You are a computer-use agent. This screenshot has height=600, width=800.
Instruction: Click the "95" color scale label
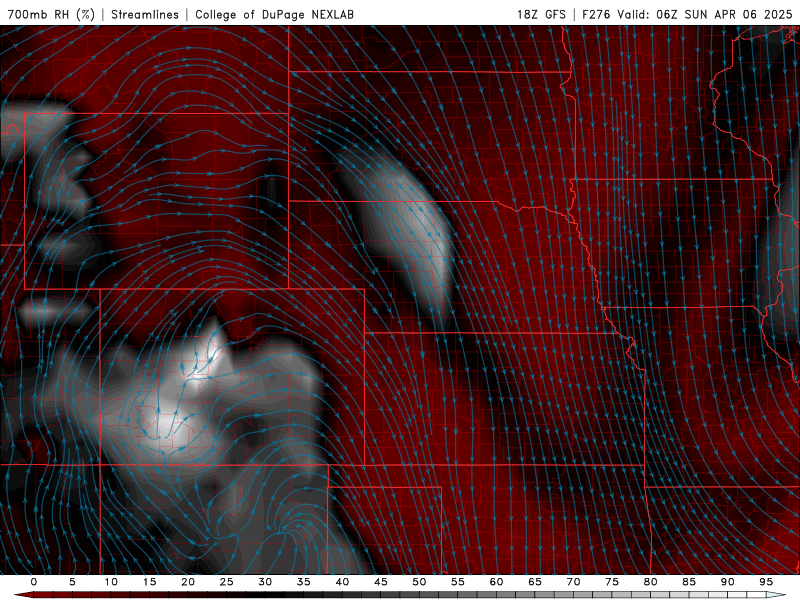[766, 582]
